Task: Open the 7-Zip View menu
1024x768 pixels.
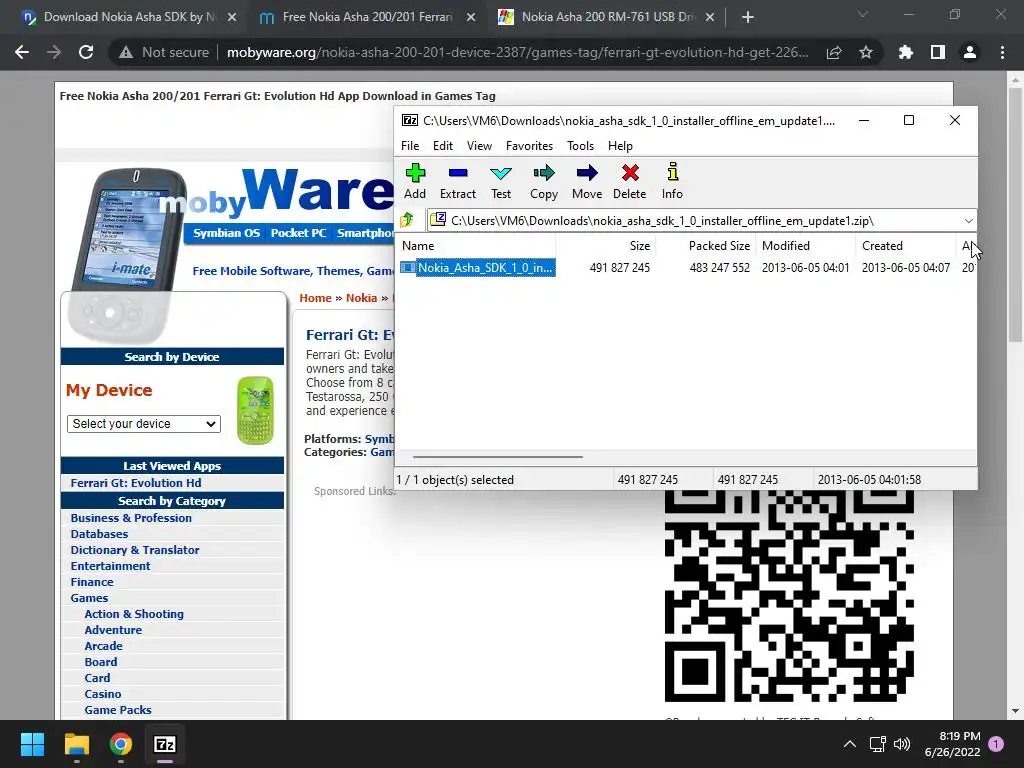Action: point(479,146)
